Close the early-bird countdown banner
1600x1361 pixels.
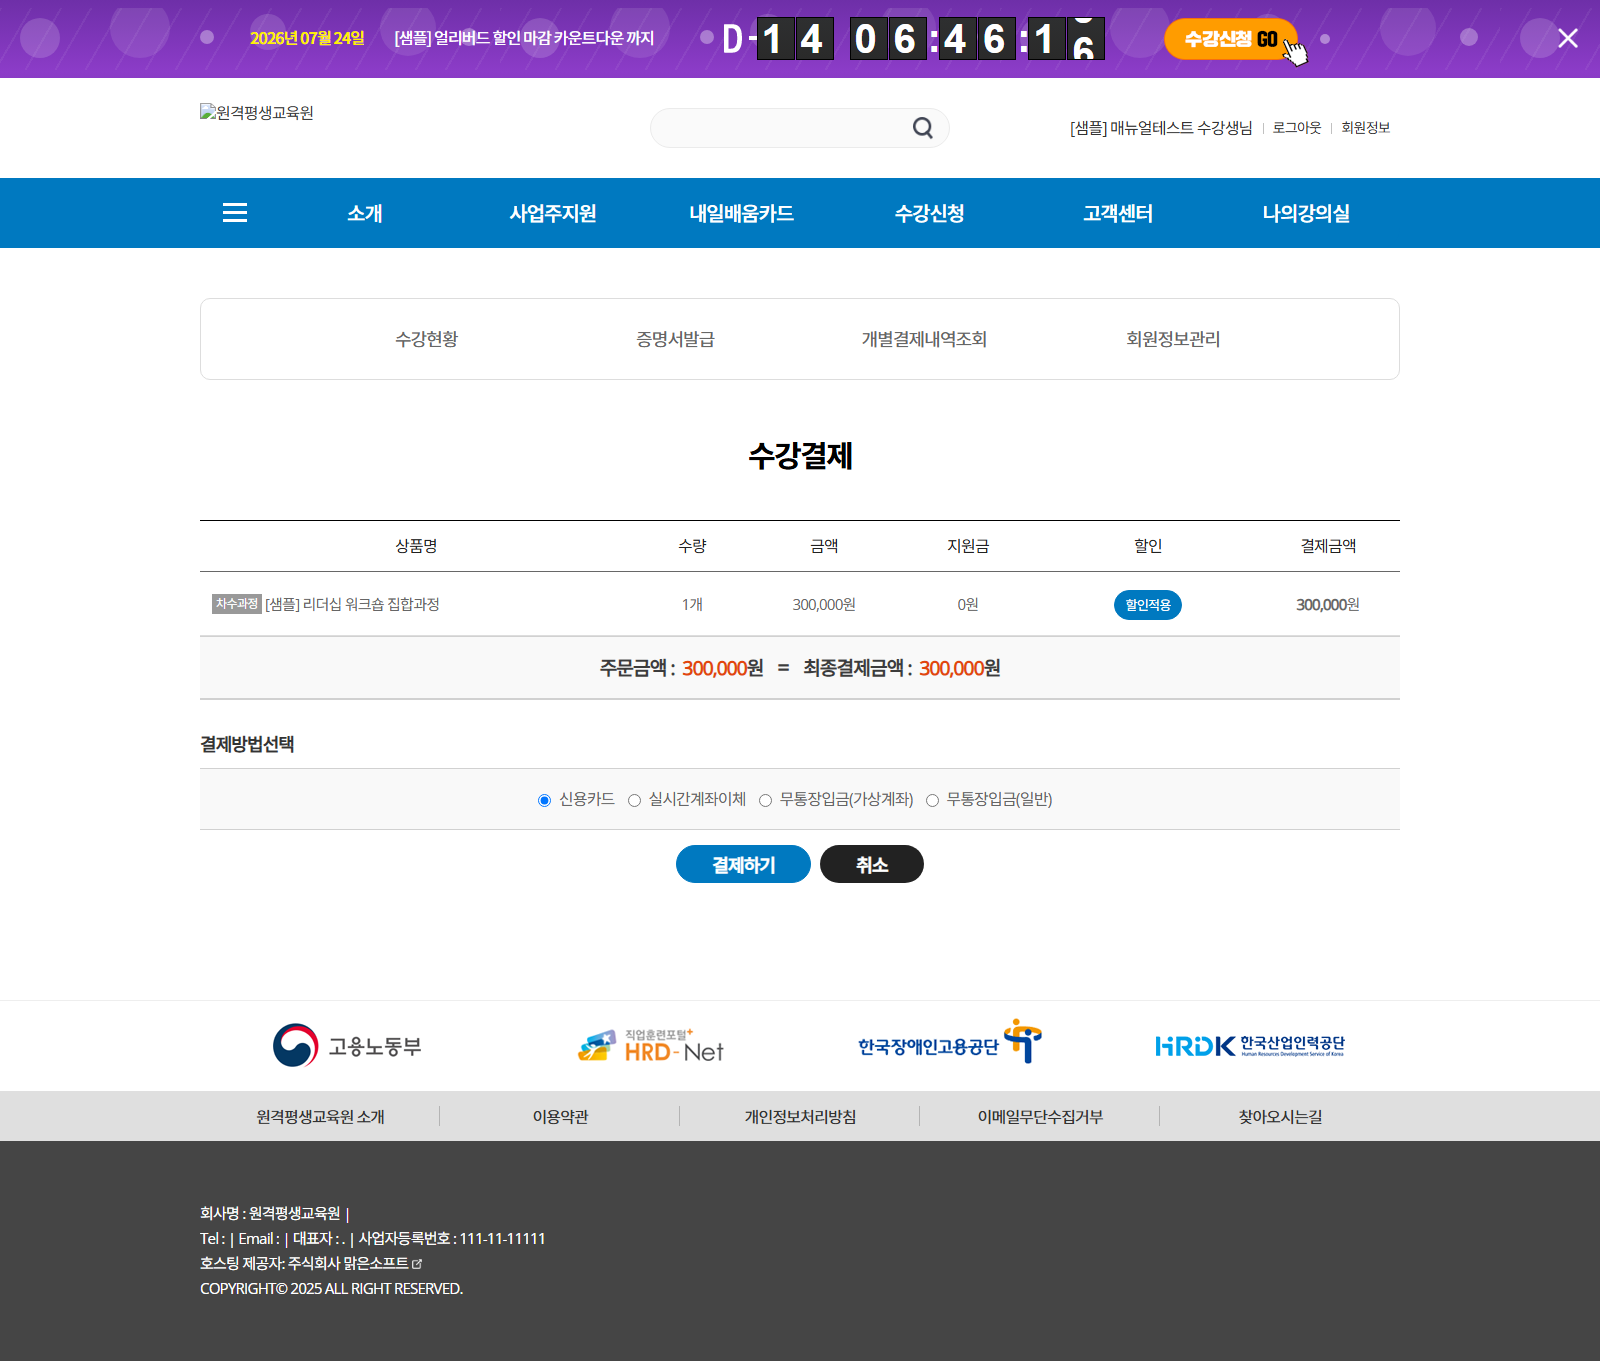[x=1567, y=38]
